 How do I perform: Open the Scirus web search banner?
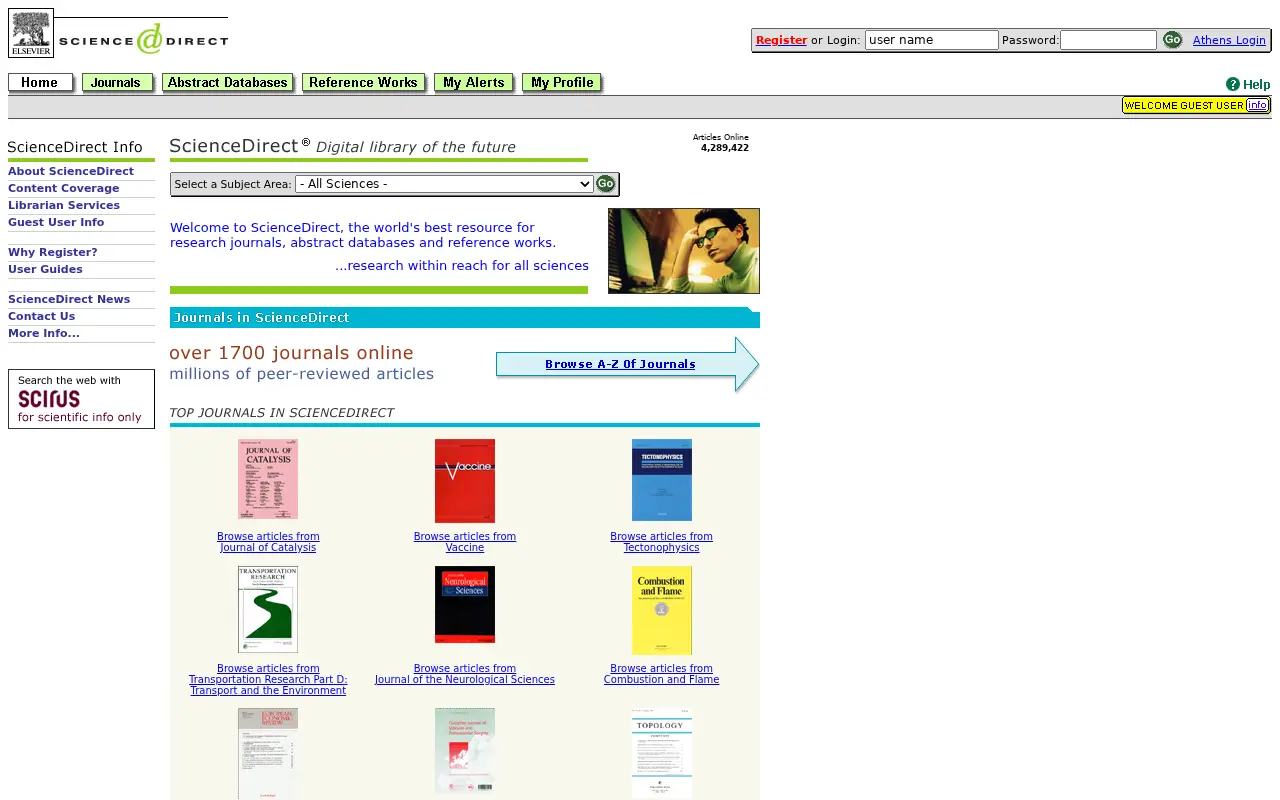point(81,399)
